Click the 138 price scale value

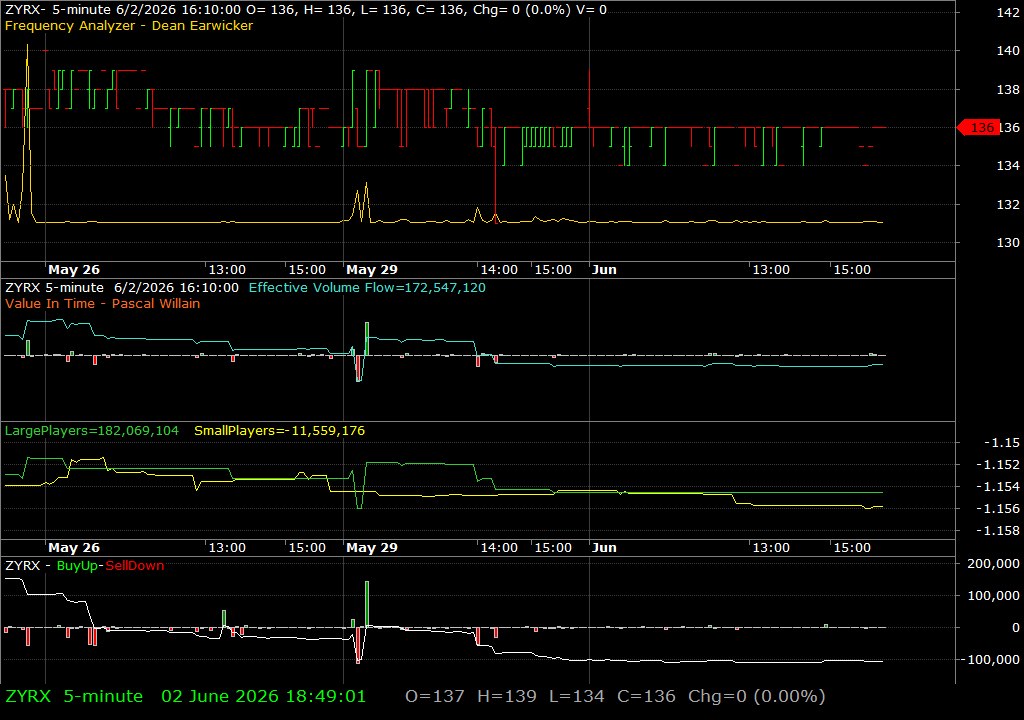click(x=1008, y=90)
